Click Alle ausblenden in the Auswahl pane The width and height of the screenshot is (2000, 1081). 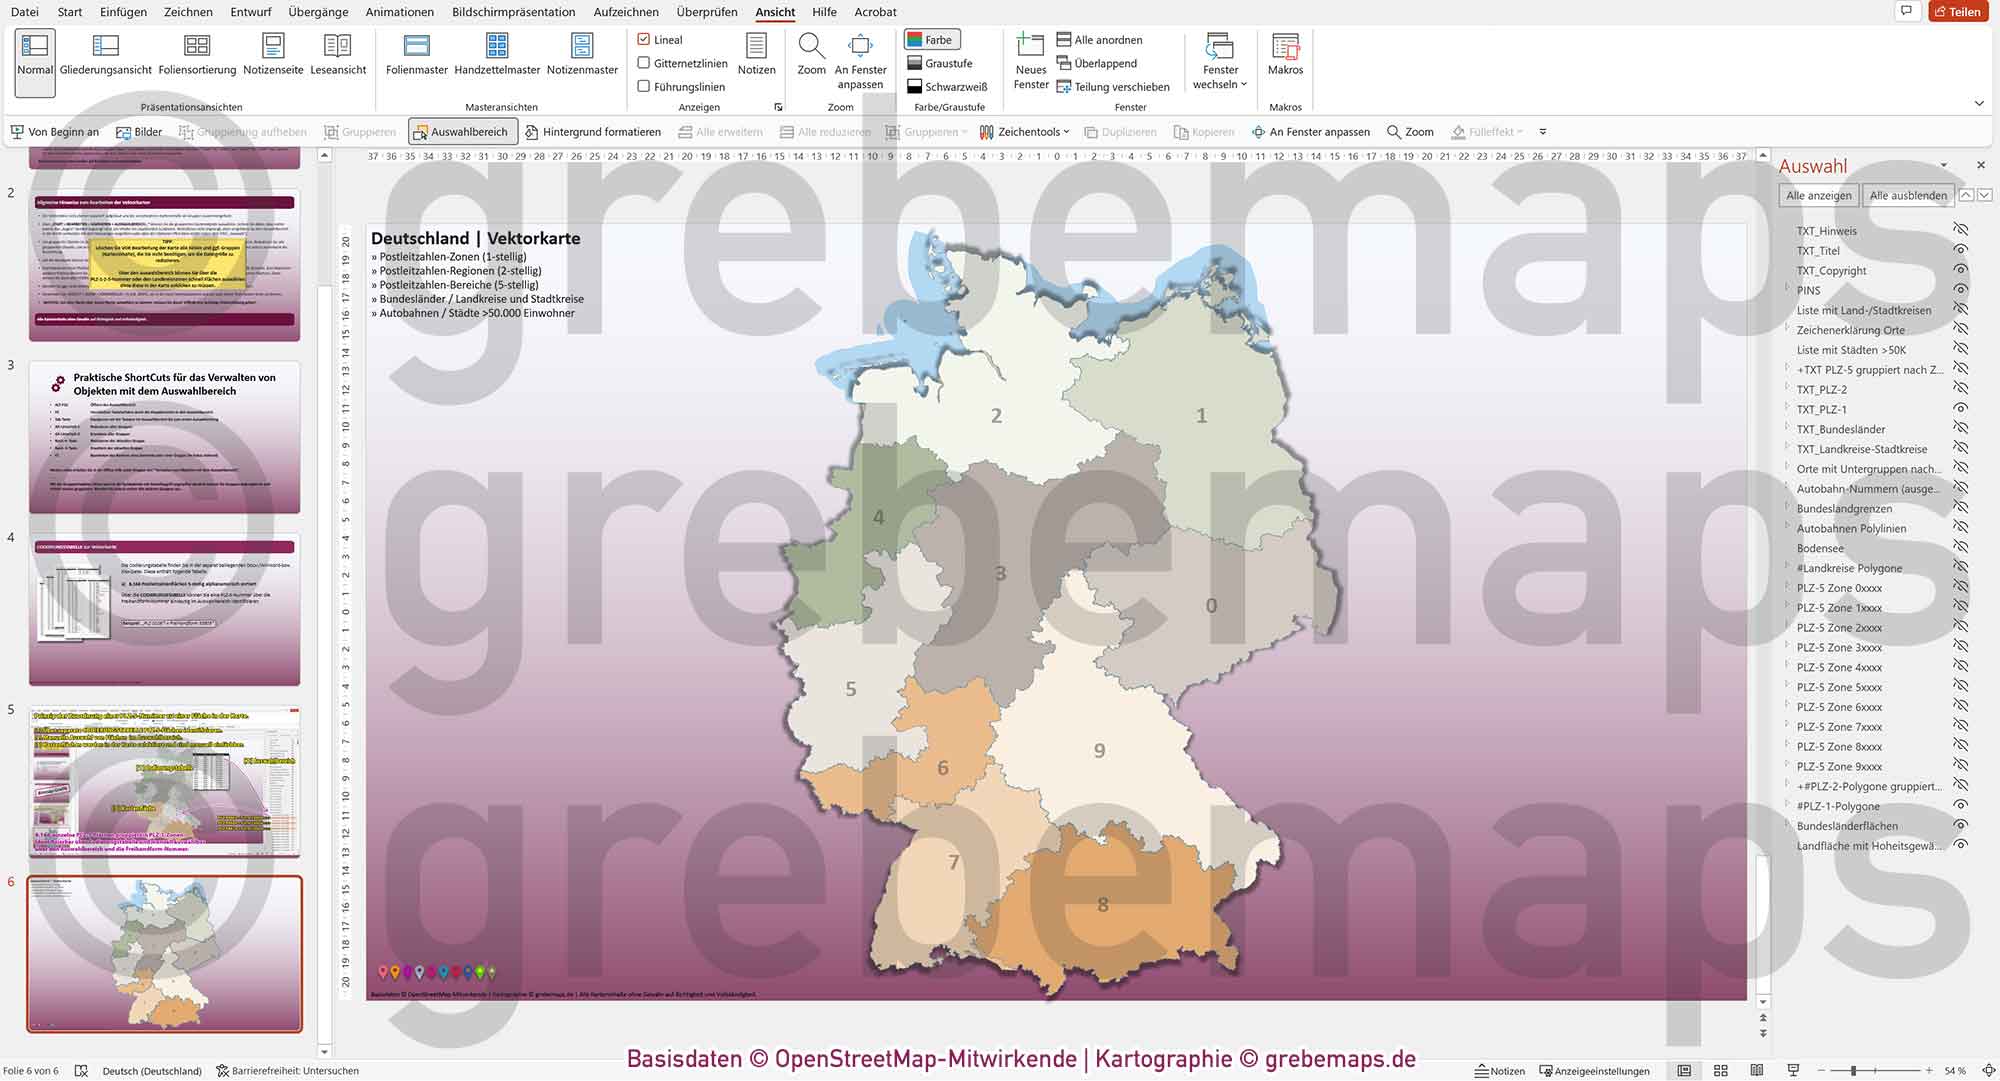pos(1907,195)
